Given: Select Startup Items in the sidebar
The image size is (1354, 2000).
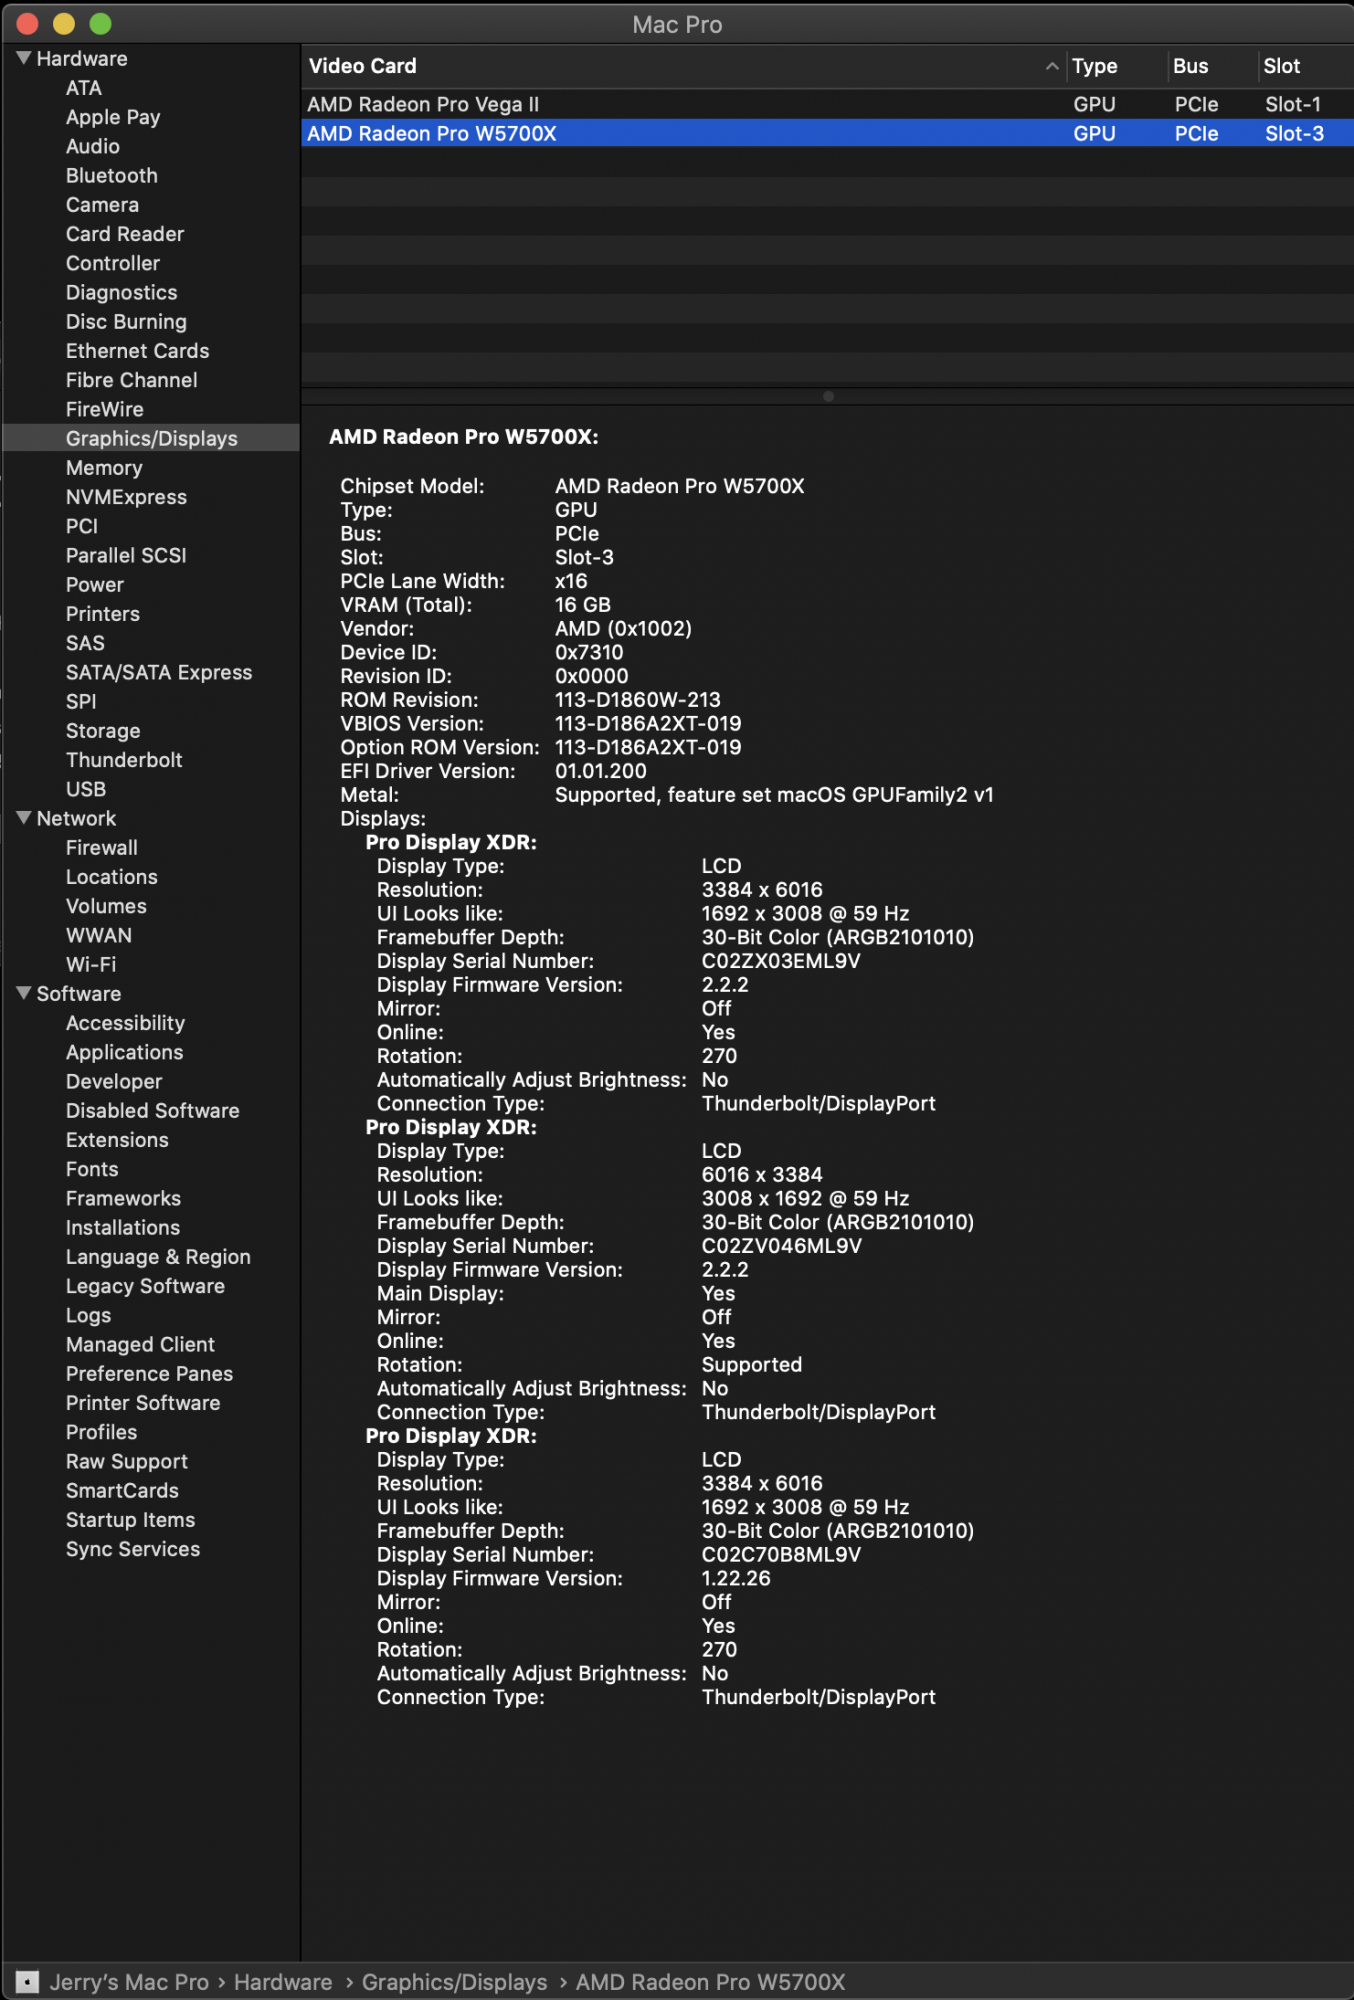Looking at the screenshot, I should (x=130, y=1519).
